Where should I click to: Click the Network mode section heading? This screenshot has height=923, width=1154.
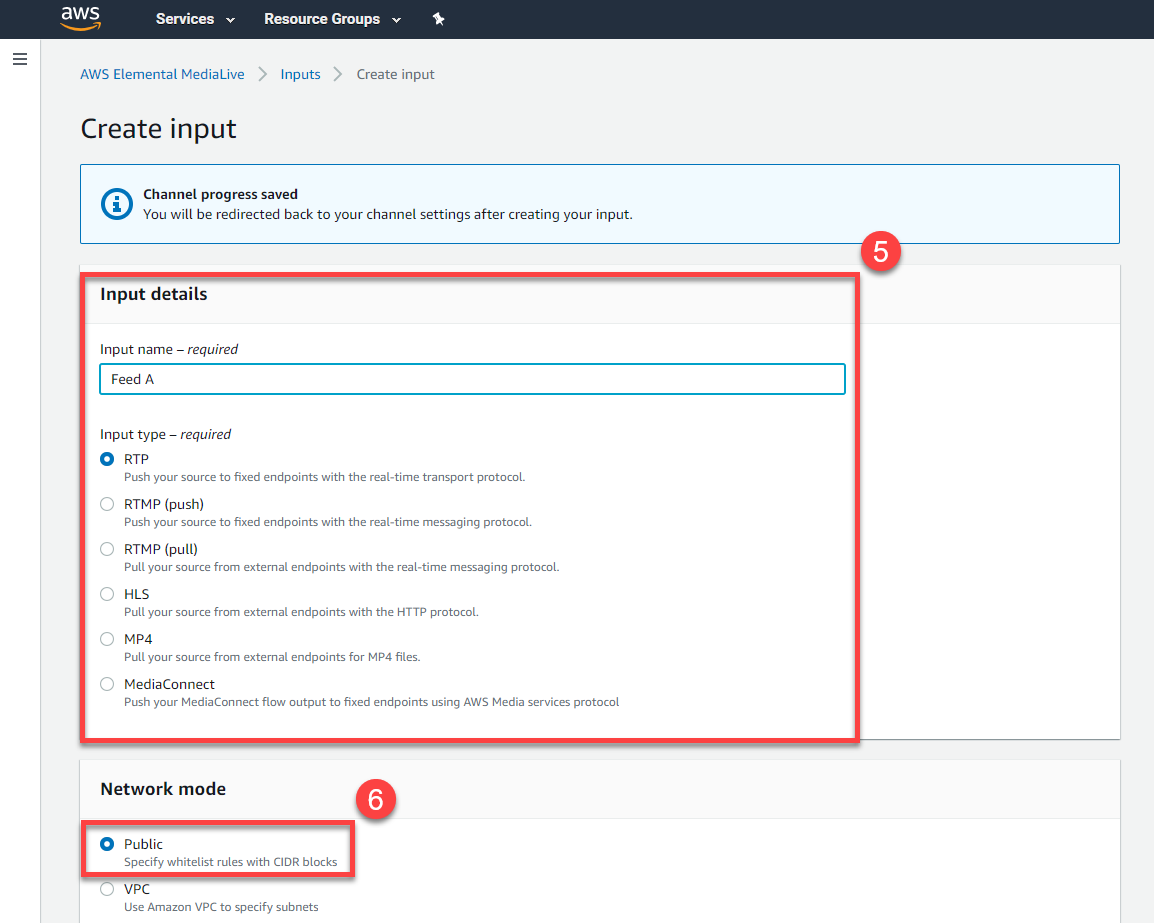pos(163,788)
